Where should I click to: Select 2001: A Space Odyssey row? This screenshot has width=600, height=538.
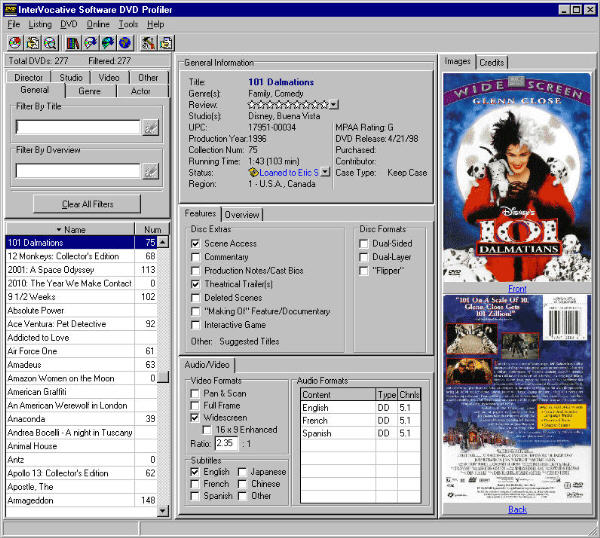(x=82, y=270)
